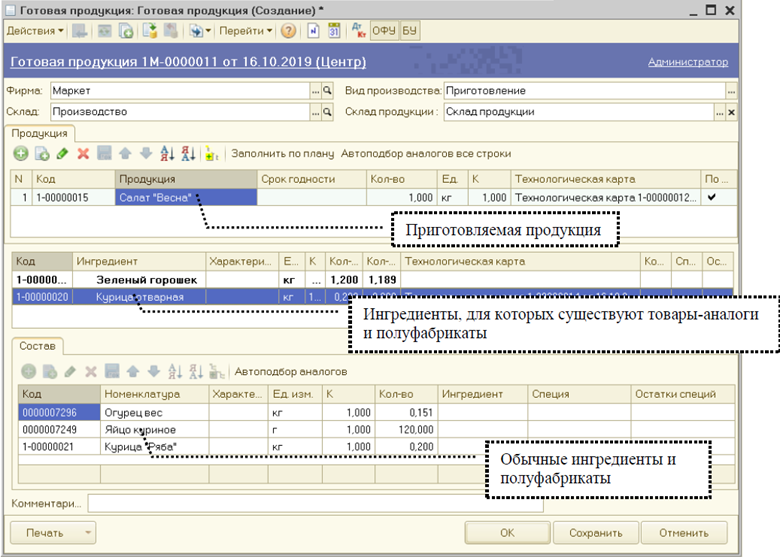Select the Состав tab
The height and width of the screenshot is (557, 780).
point(38,346)
